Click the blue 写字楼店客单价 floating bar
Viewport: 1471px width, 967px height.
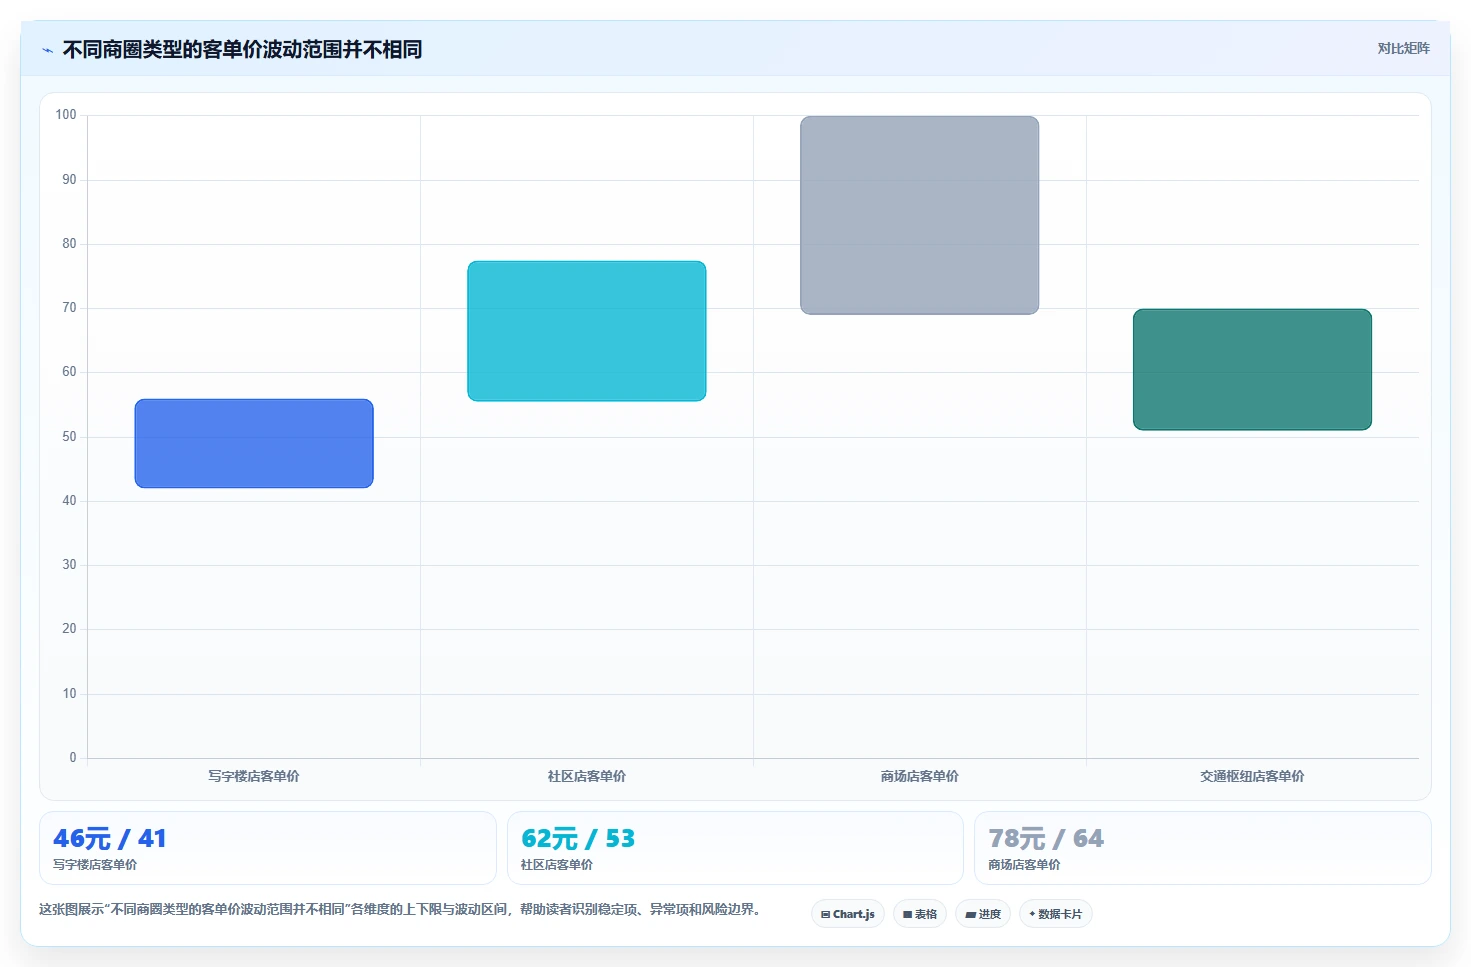(254, 443)
